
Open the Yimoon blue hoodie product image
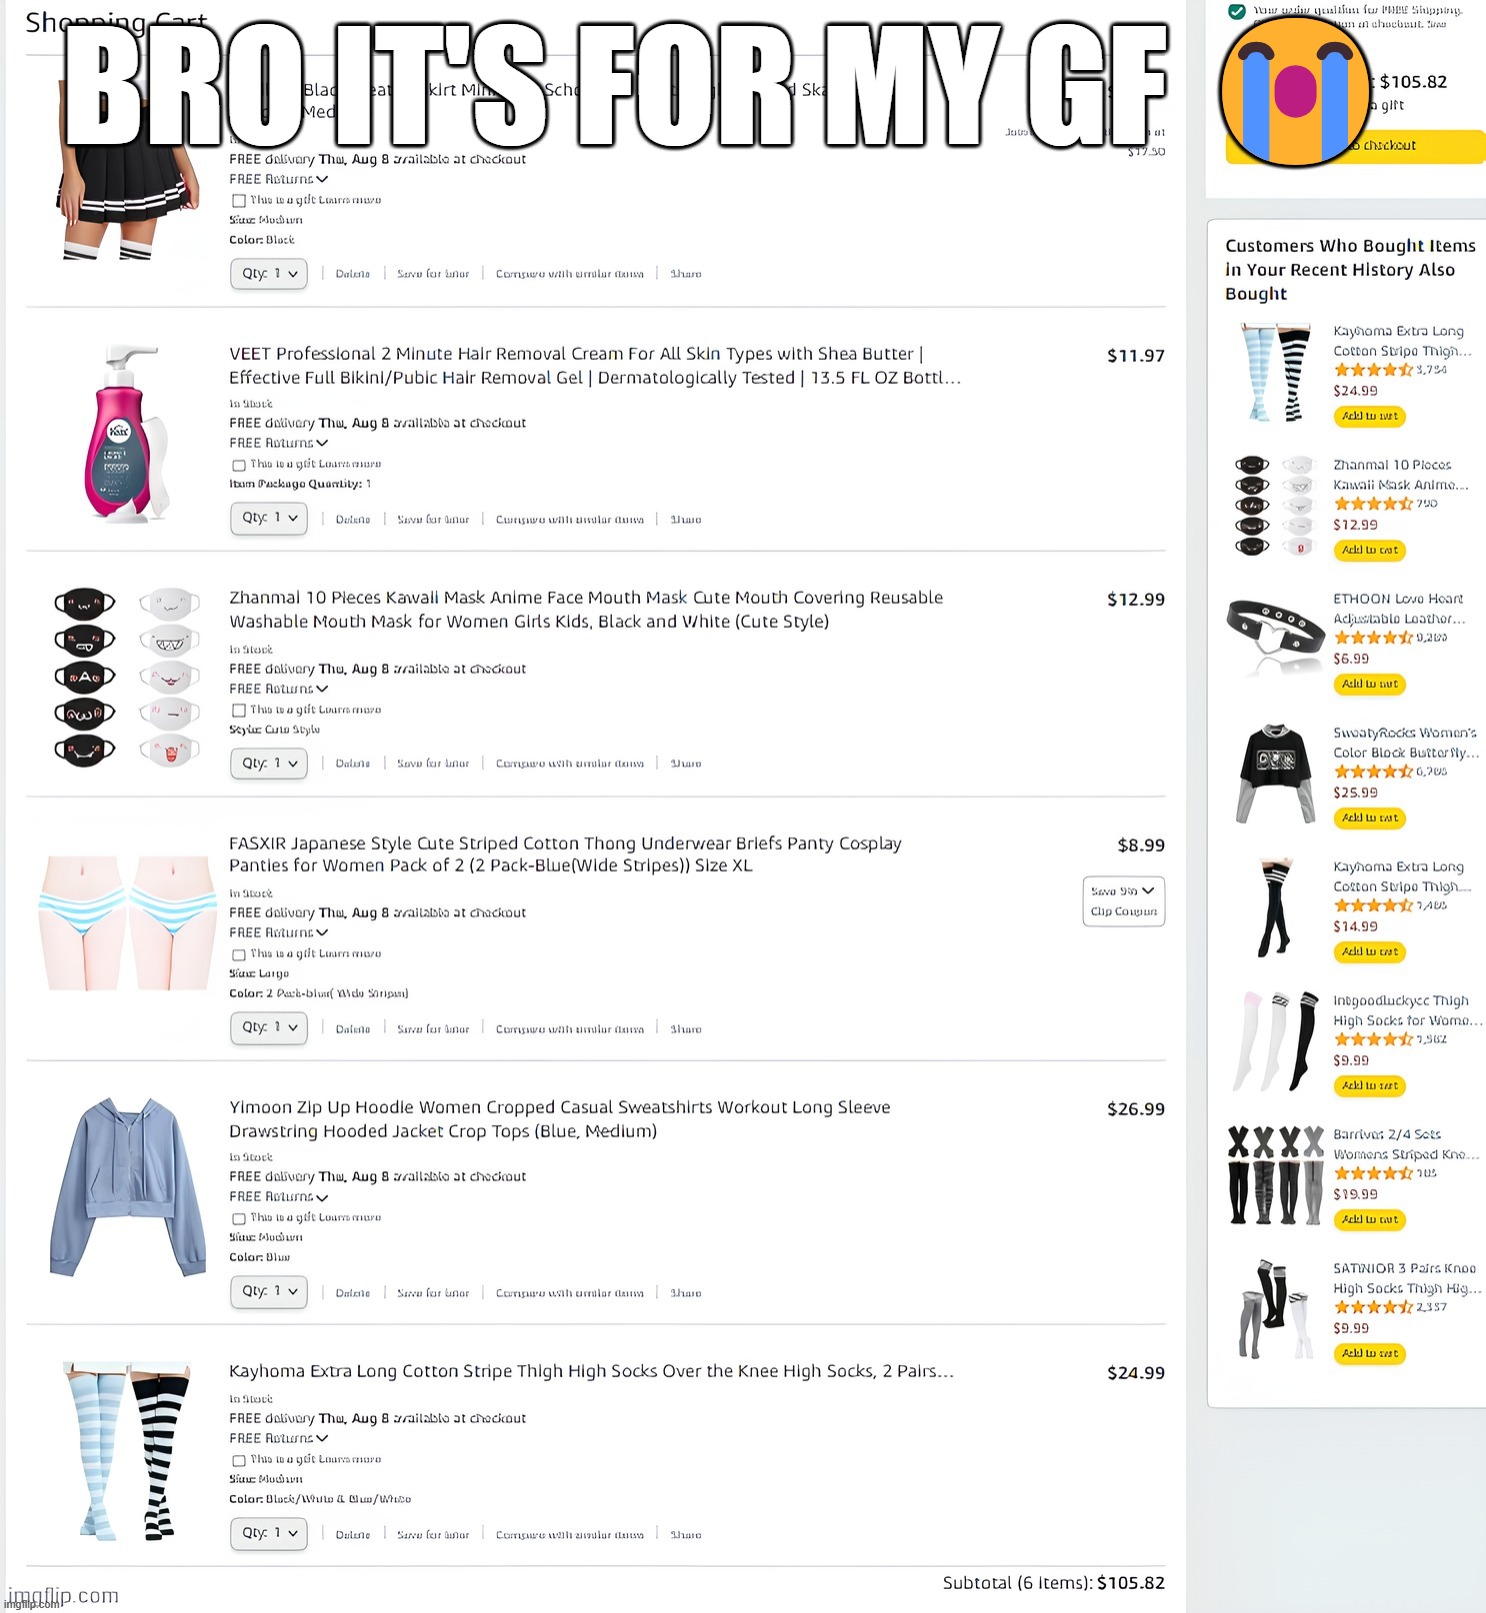point(127,1186)
